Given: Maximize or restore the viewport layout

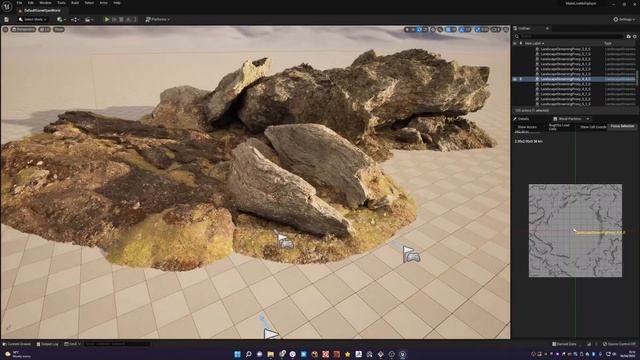Looking at the screenshot, I should (x=506, y=29).
